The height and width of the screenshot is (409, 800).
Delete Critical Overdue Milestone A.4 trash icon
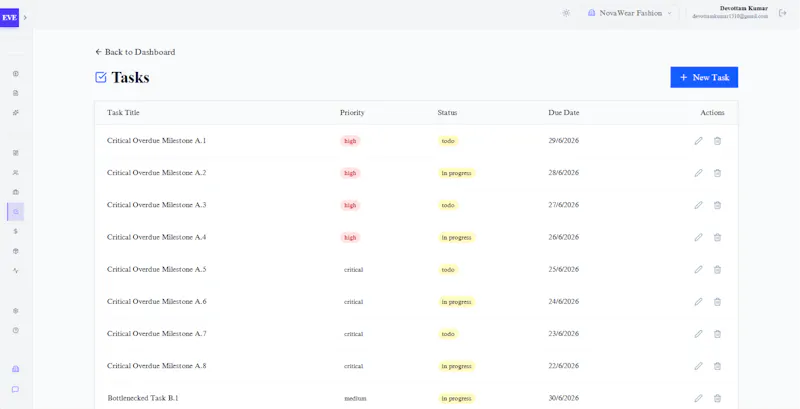coord(717,237)
